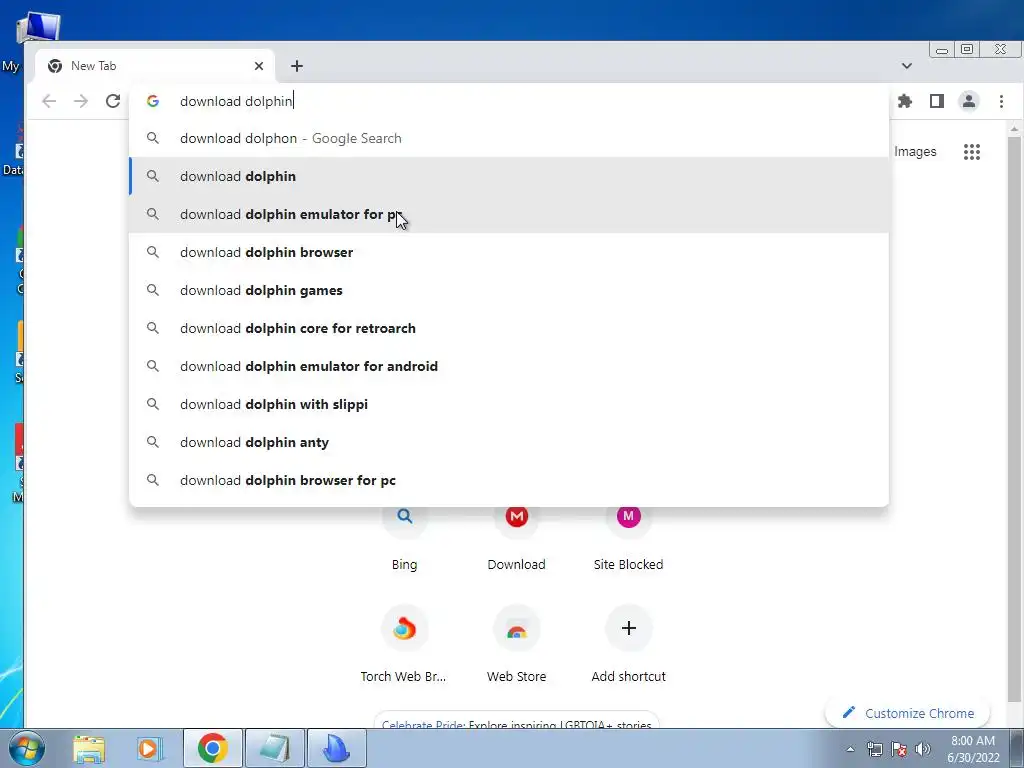Open the Chrome three-dot menu

(x=1001, y=101)
